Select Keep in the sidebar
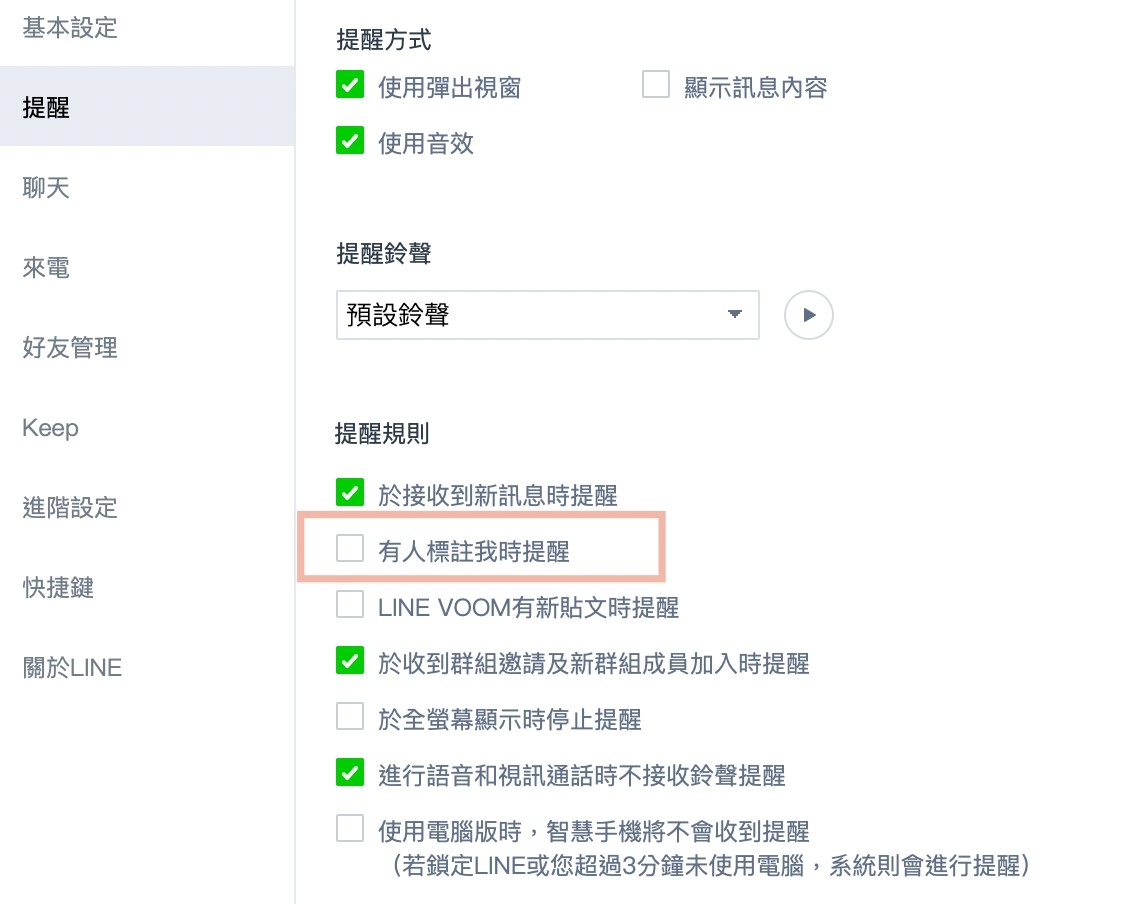 (x=50, y=428)
